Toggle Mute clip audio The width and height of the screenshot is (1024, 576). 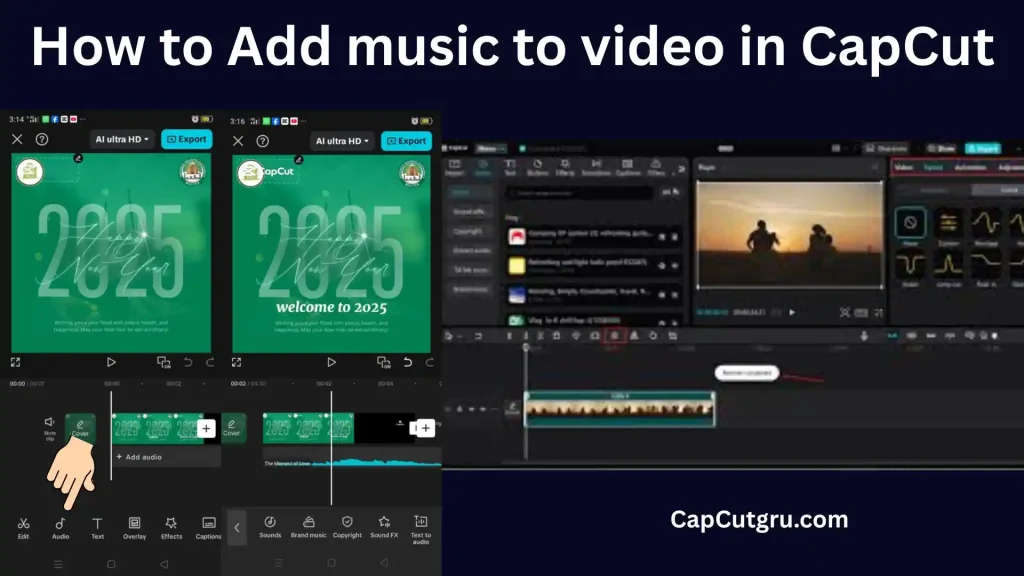(50, 427)
